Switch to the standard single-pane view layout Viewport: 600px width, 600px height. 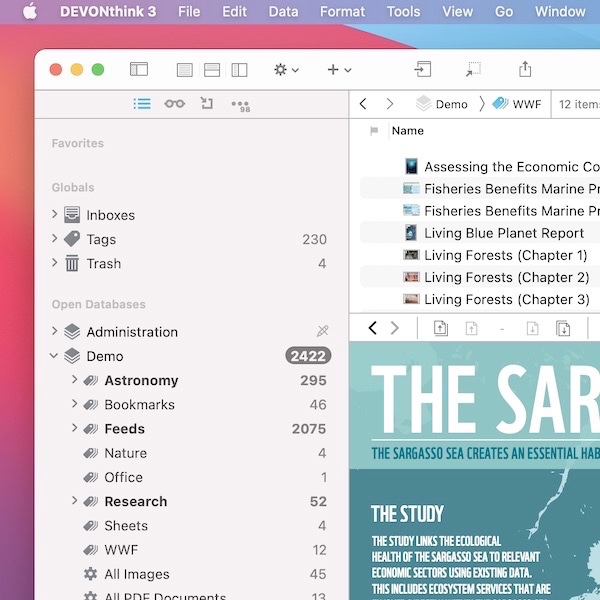click(x=184, y=70)
